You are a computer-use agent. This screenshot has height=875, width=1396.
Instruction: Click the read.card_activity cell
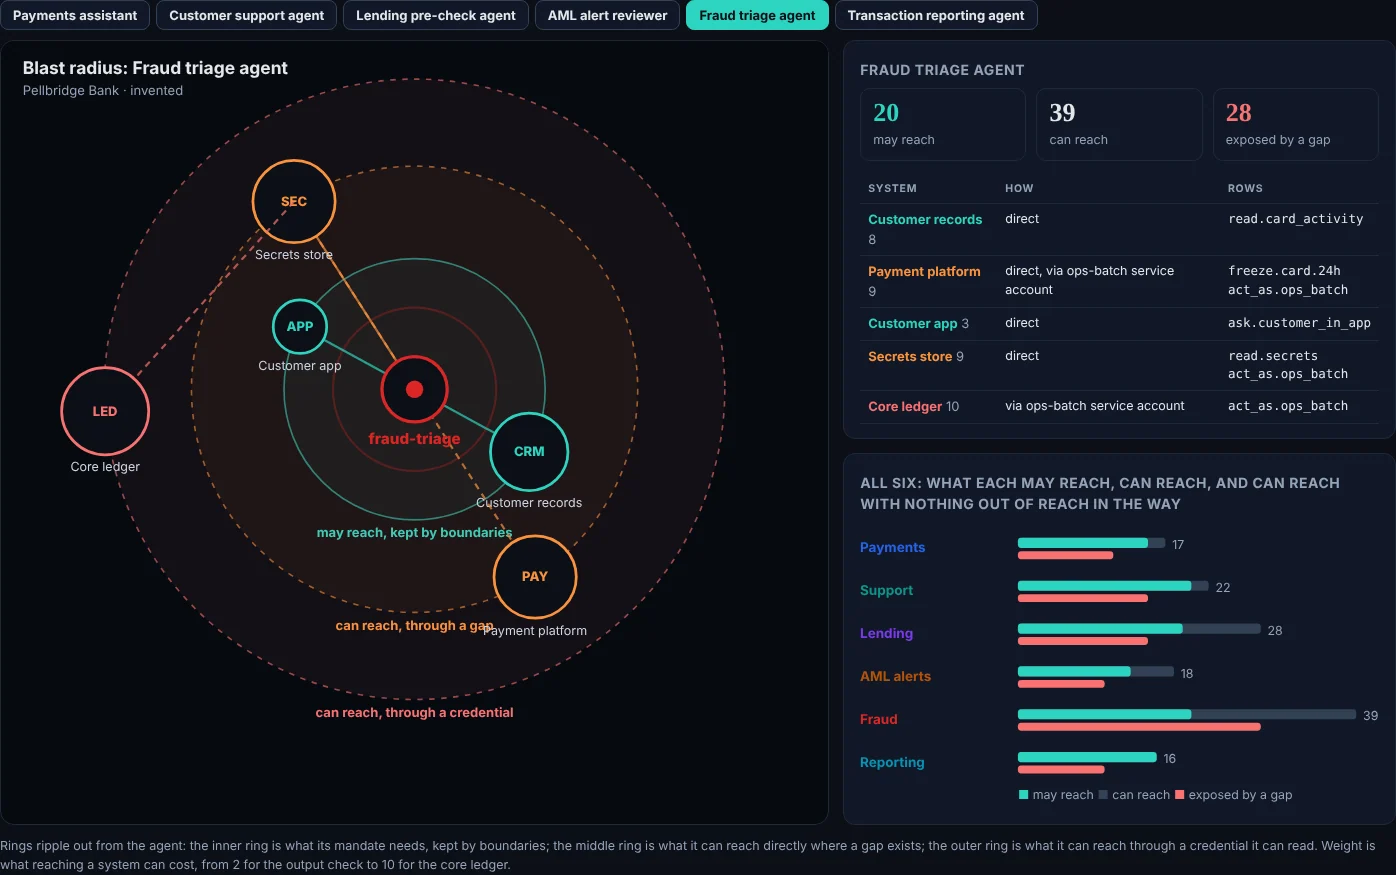(x=1296, y=219)
